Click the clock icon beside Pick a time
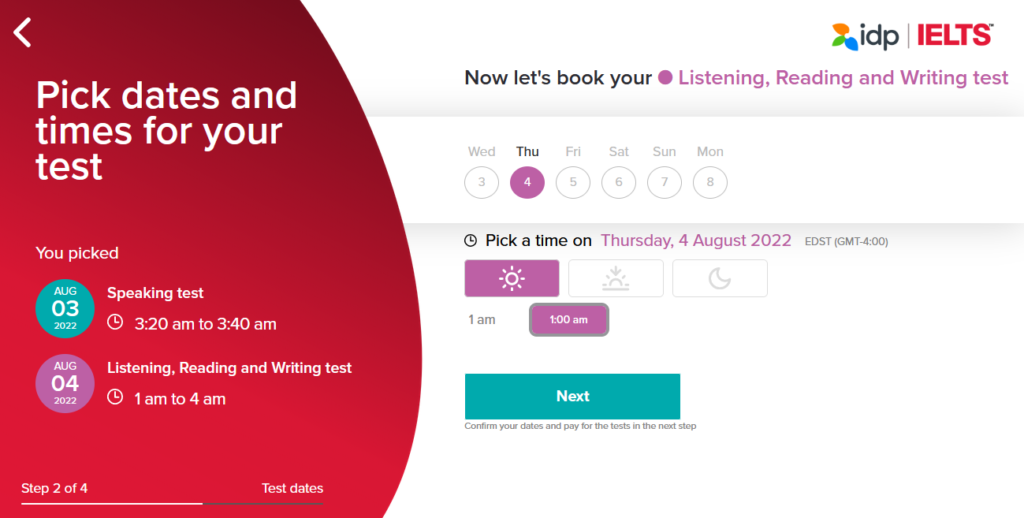Screen dimensions: 1024x518 click(471, 241)
